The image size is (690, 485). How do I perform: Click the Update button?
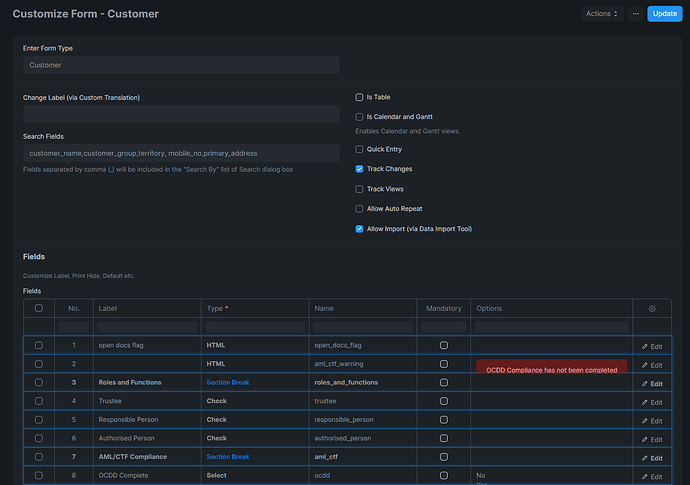pos(664,14)
